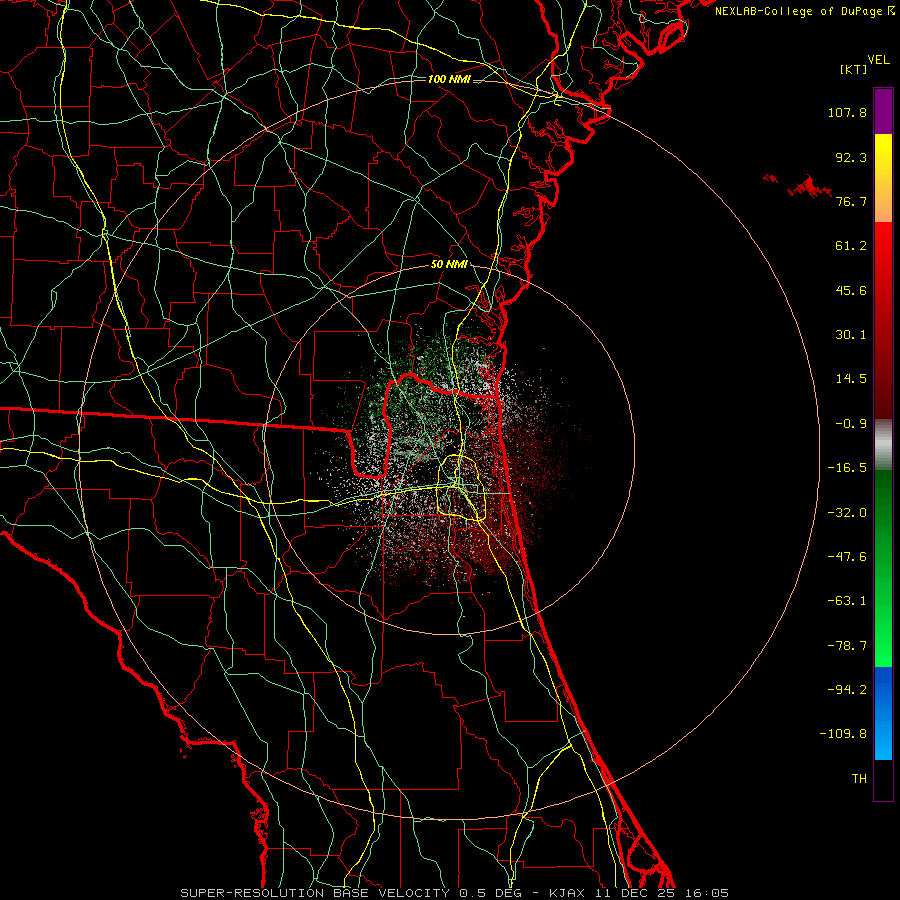
Task: Click the -0.9 legend value
Action: 851,424
